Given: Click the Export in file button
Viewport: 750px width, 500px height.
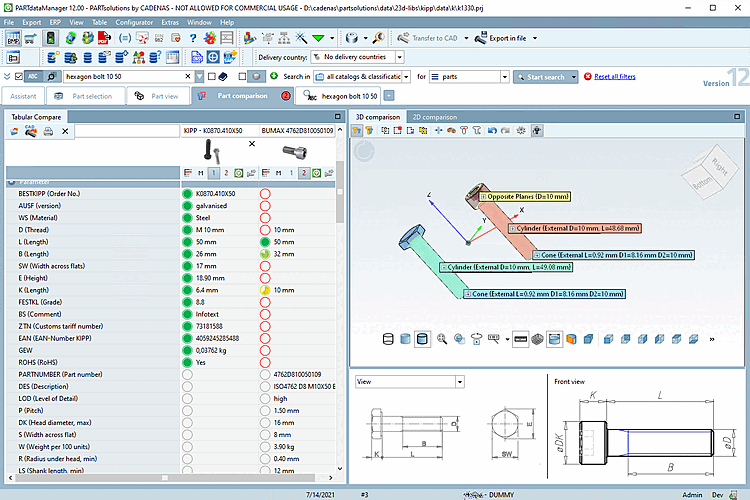Looking at the screenshot, I should [501, 38].
